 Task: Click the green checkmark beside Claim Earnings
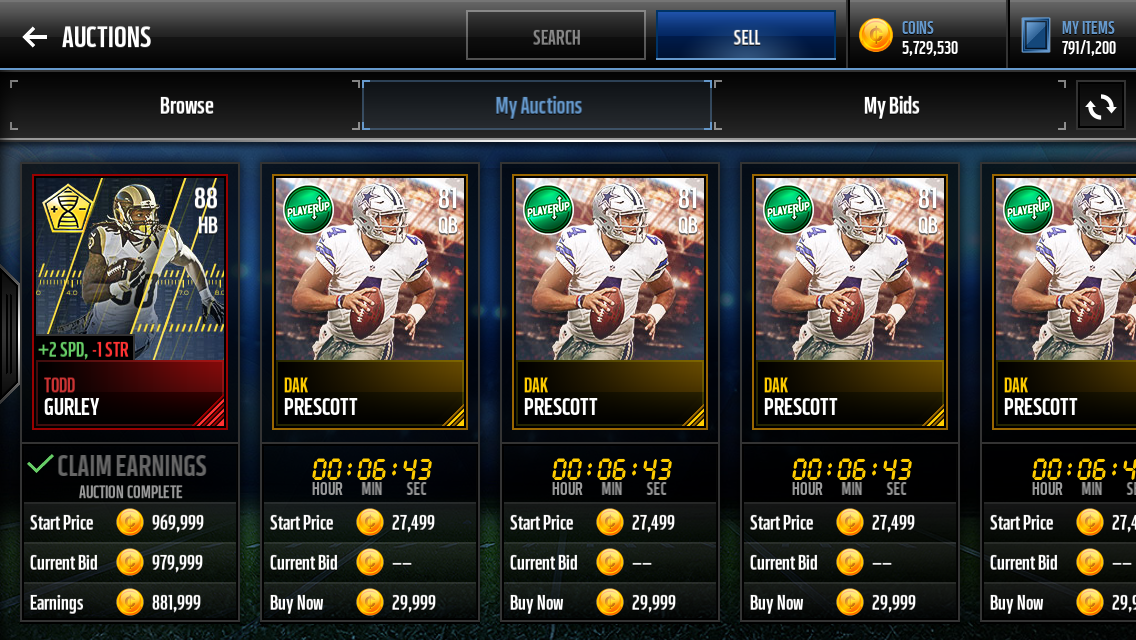click(40, 463)
